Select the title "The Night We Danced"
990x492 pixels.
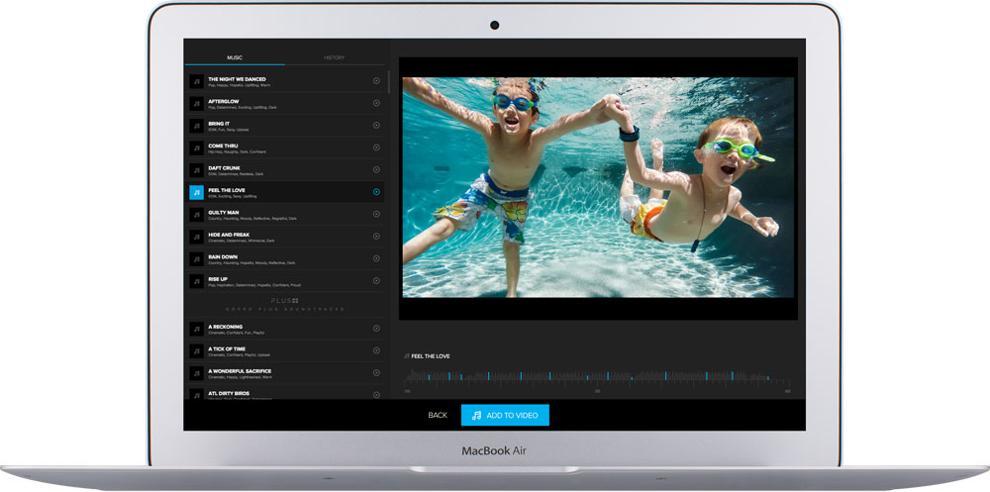pyautogui.click(x=237, y=79)
